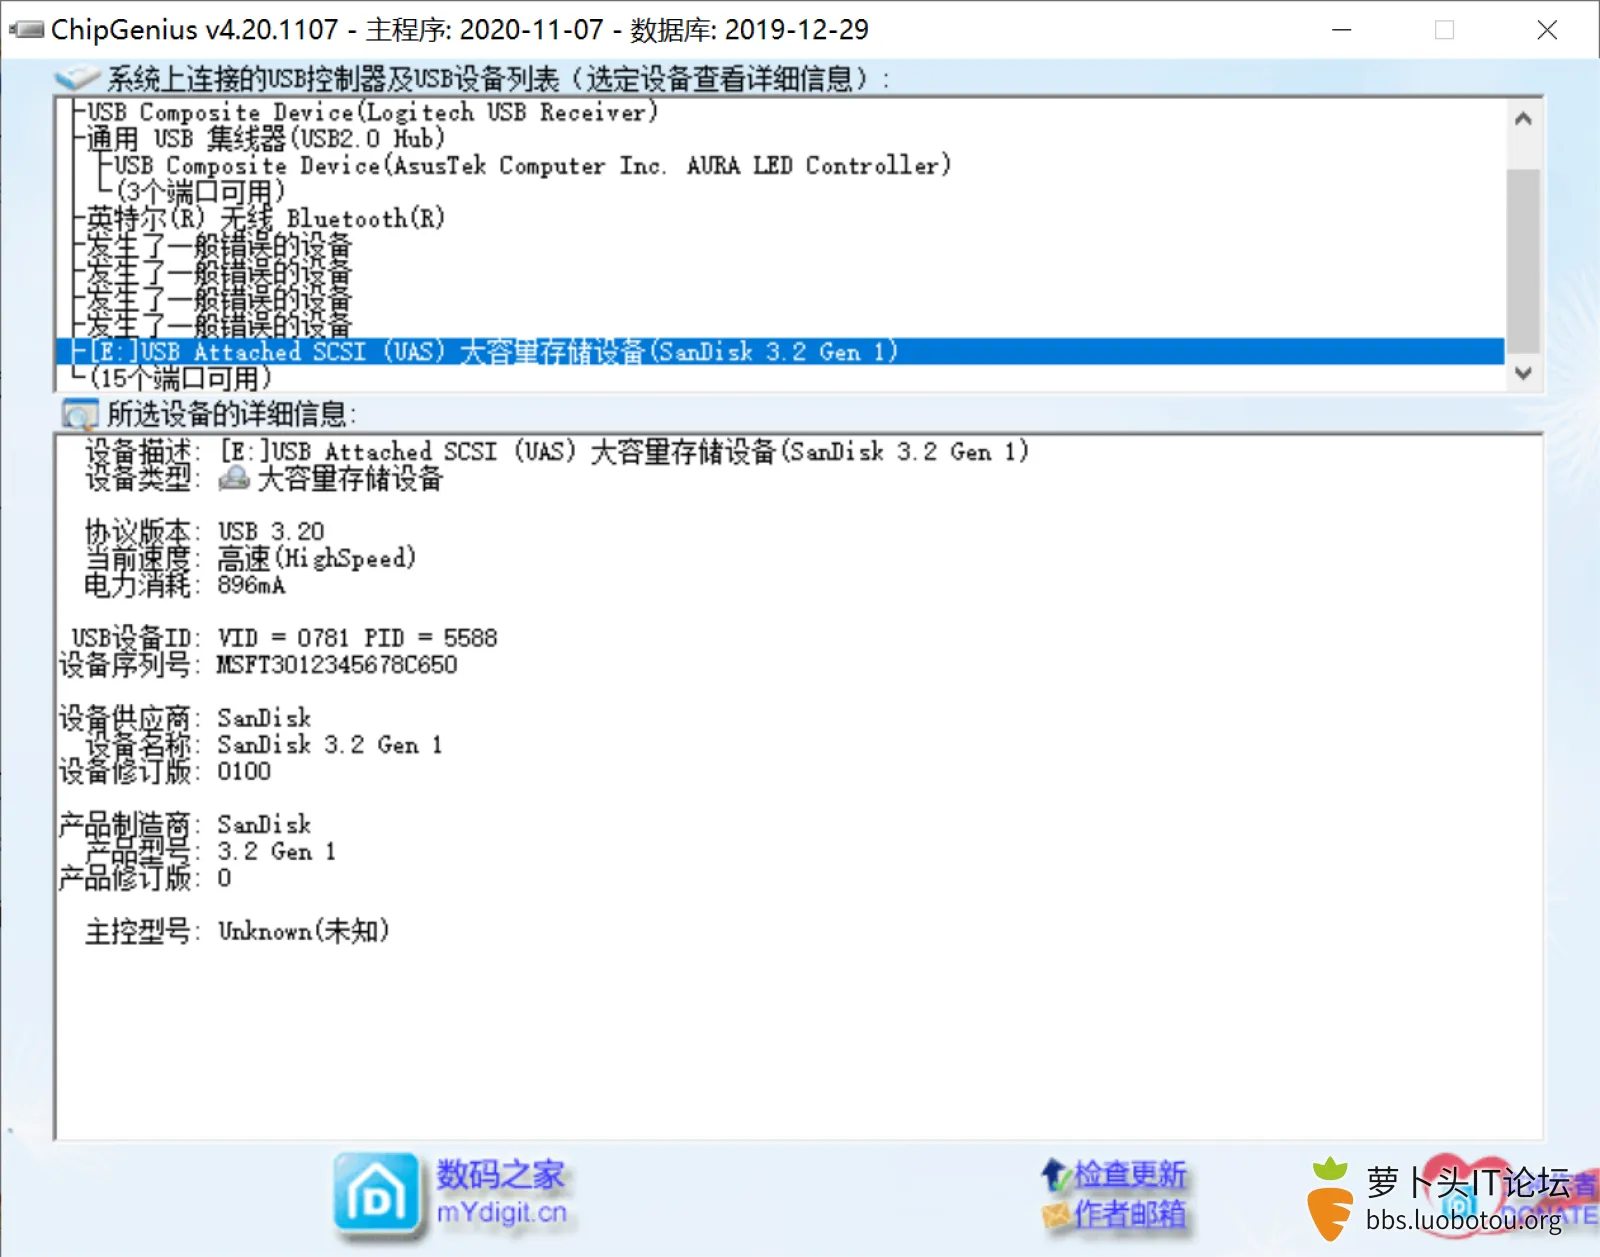This screenshot has height=1257, width=1600.
Task: Select 英特尔(R) 无线 Bluetooth(R) device
Action: (x=265, y=218)
